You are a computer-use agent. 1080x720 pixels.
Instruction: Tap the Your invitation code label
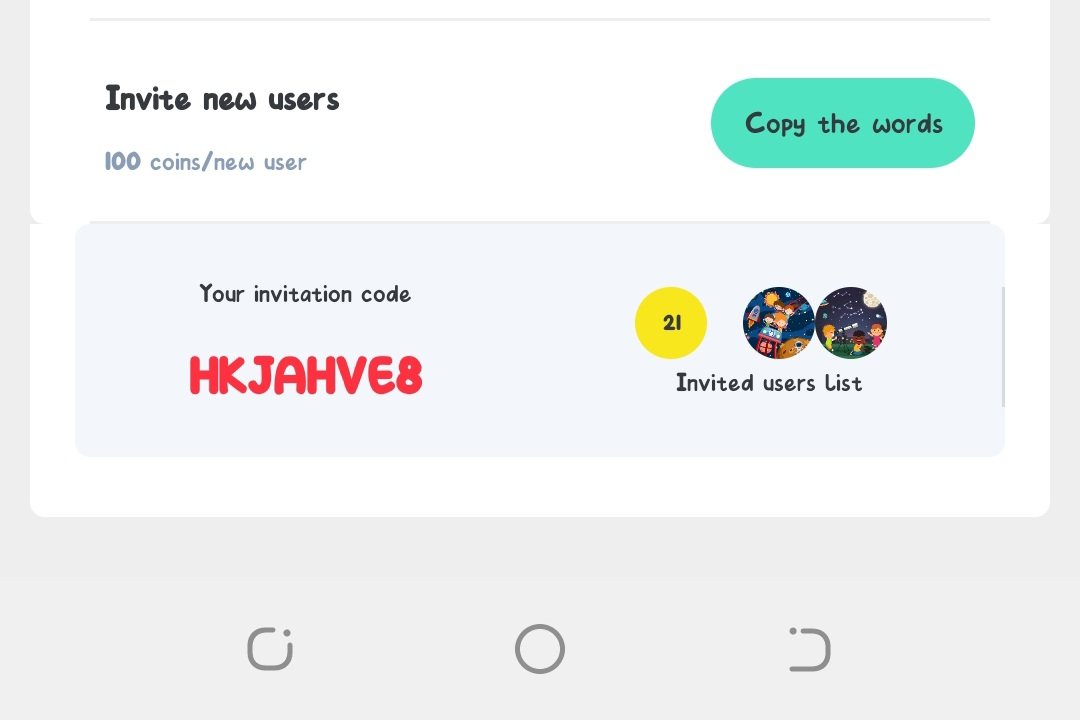[305, 294]
